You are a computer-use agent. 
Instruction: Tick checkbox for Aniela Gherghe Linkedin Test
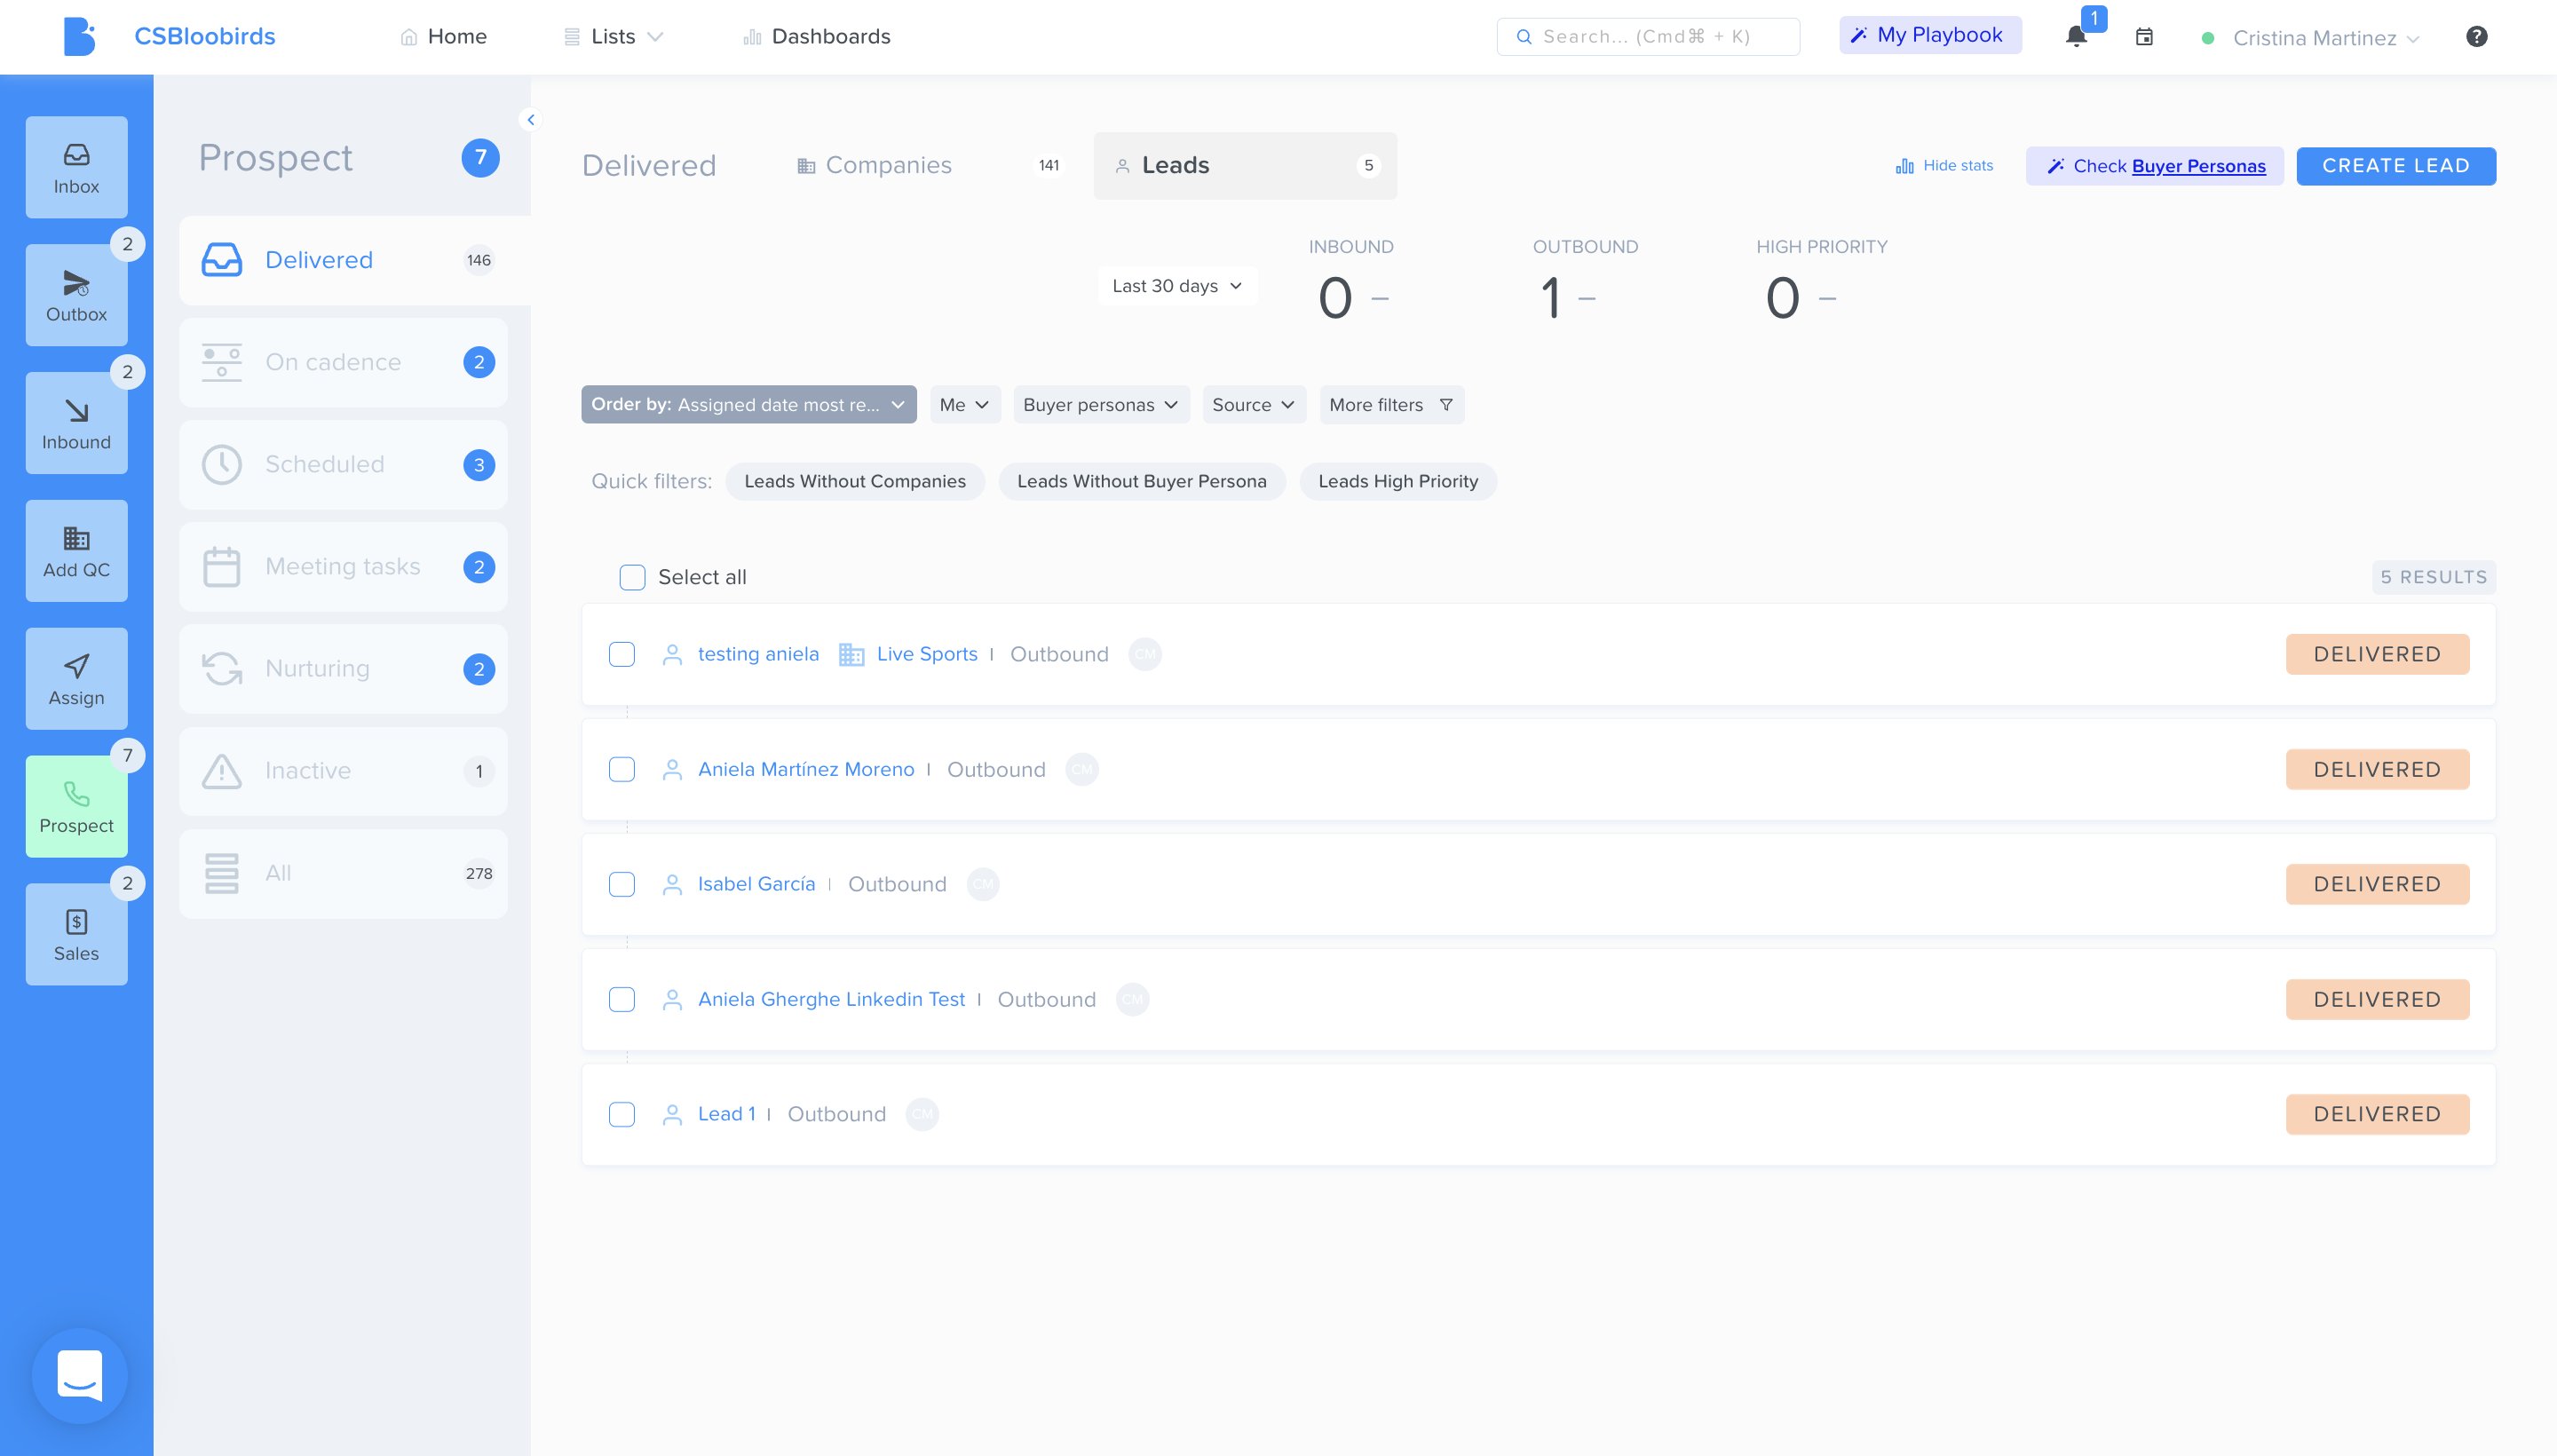point(622,1000)
